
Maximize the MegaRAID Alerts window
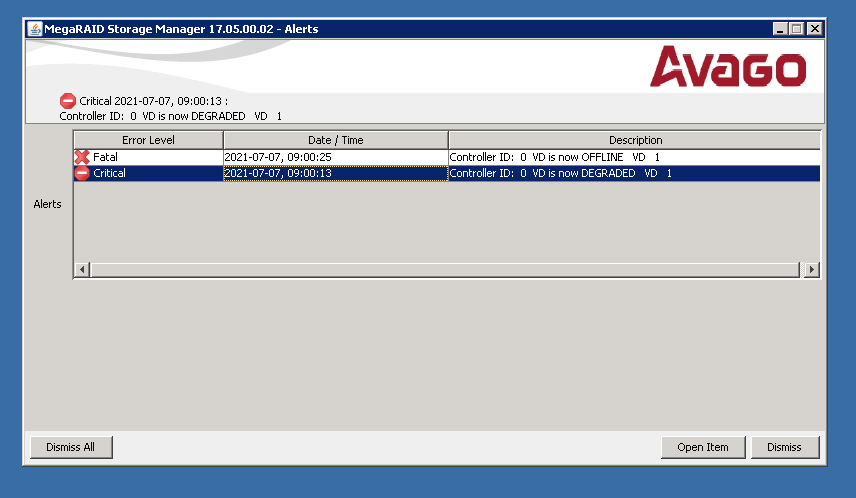[x=797, y=29]
